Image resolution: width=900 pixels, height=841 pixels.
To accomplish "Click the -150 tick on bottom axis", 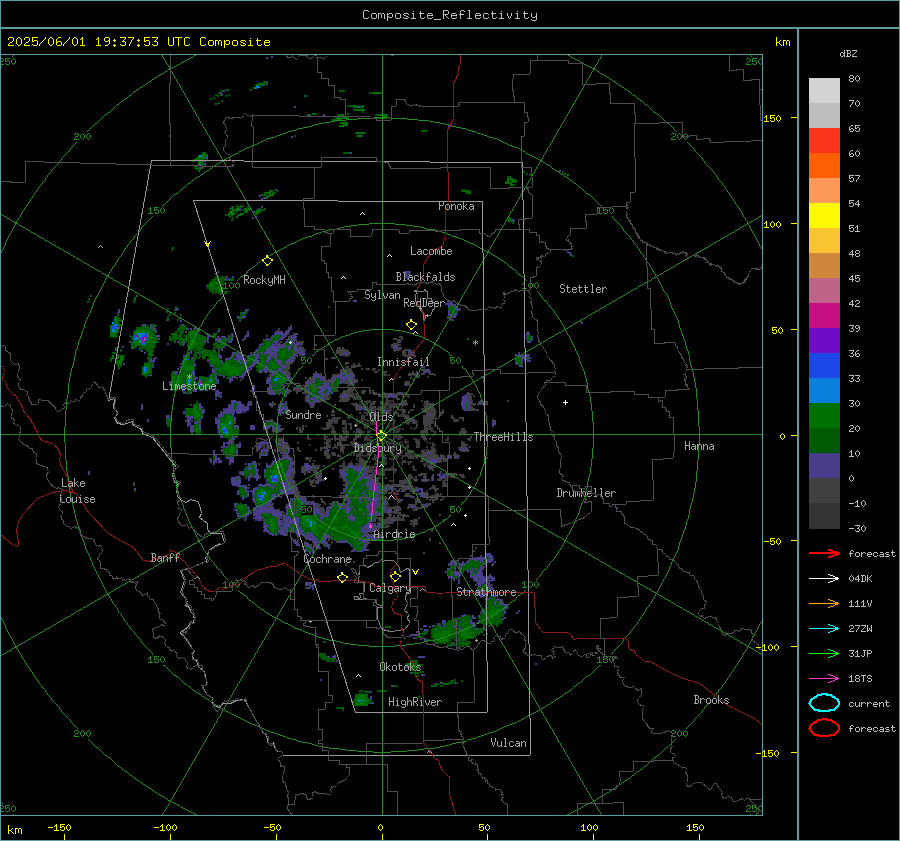I will click(x=59, y=828).
